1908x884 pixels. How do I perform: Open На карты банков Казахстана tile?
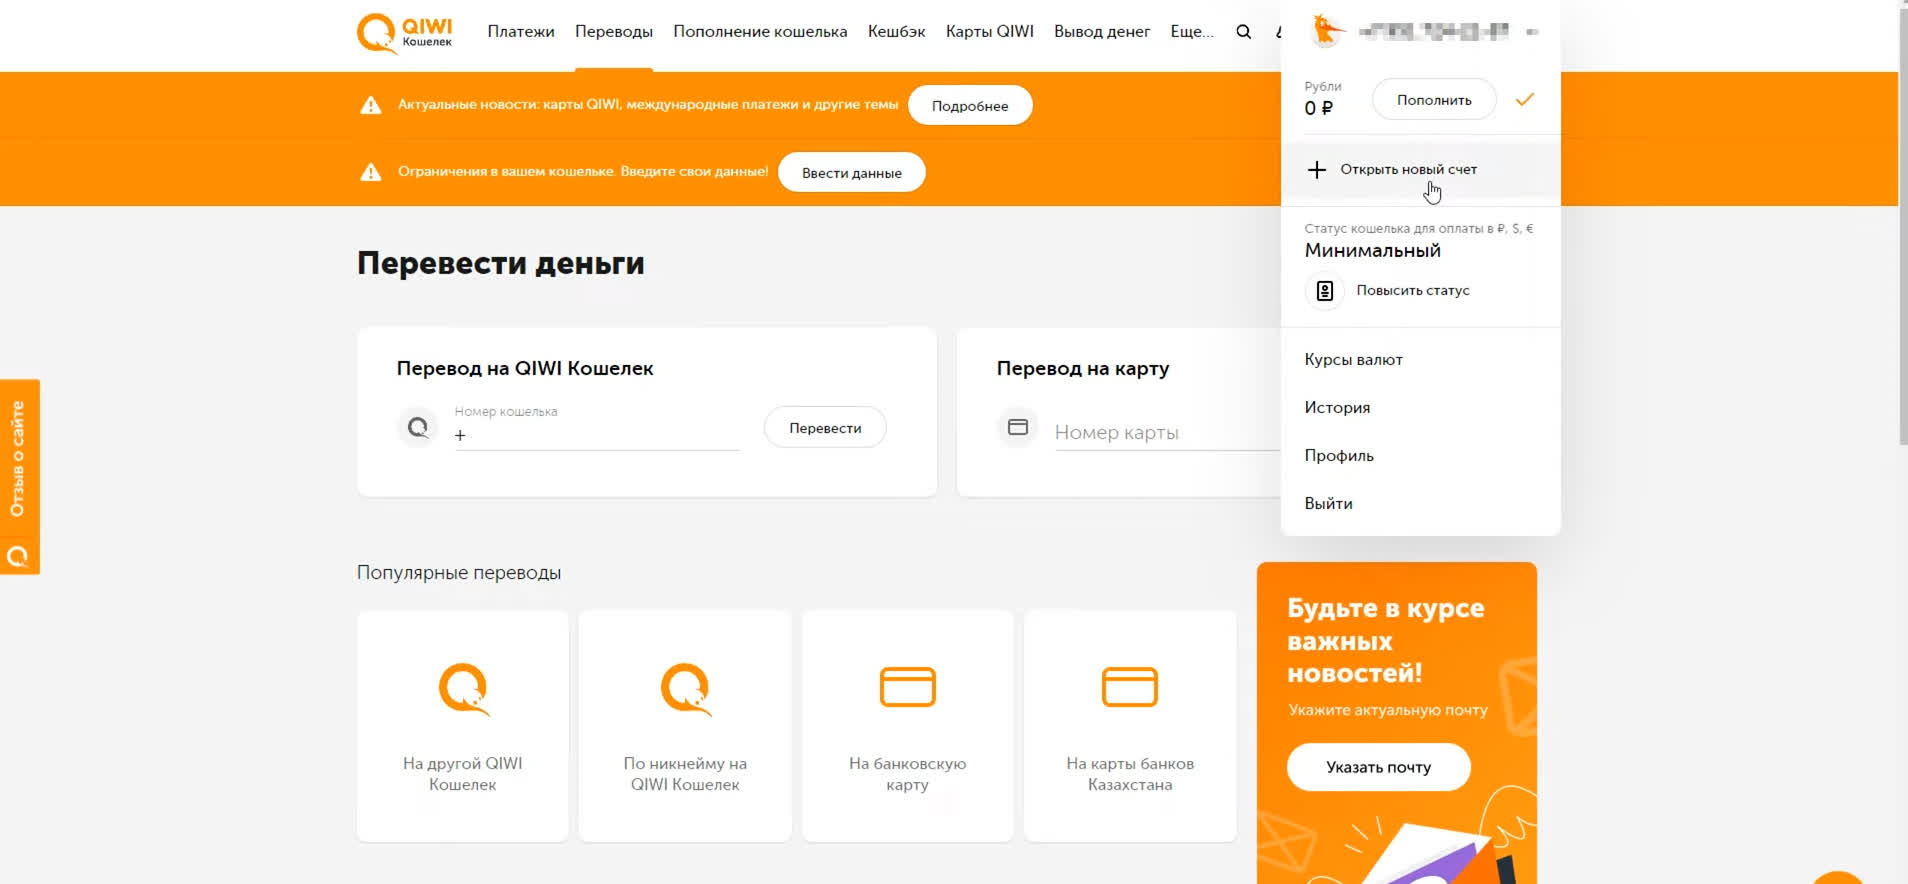tap(1130, 726)
